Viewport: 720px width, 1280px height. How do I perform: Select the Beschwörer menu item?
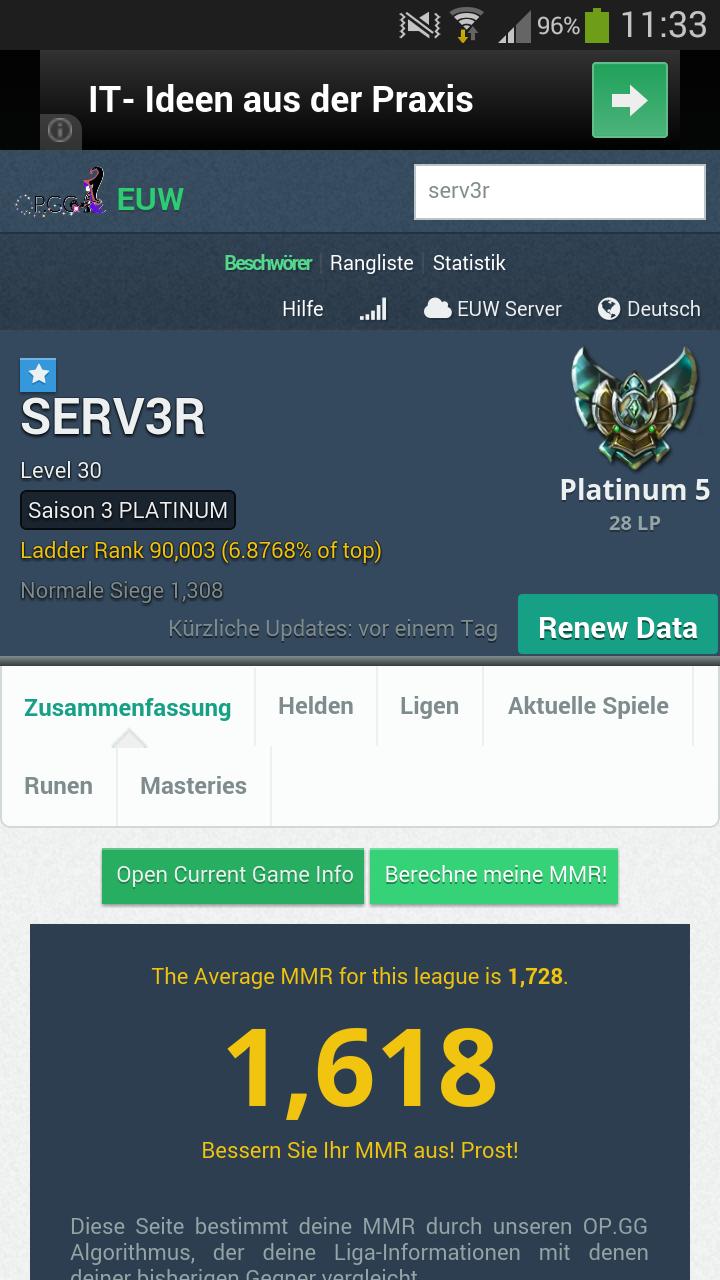coord(268,263)
